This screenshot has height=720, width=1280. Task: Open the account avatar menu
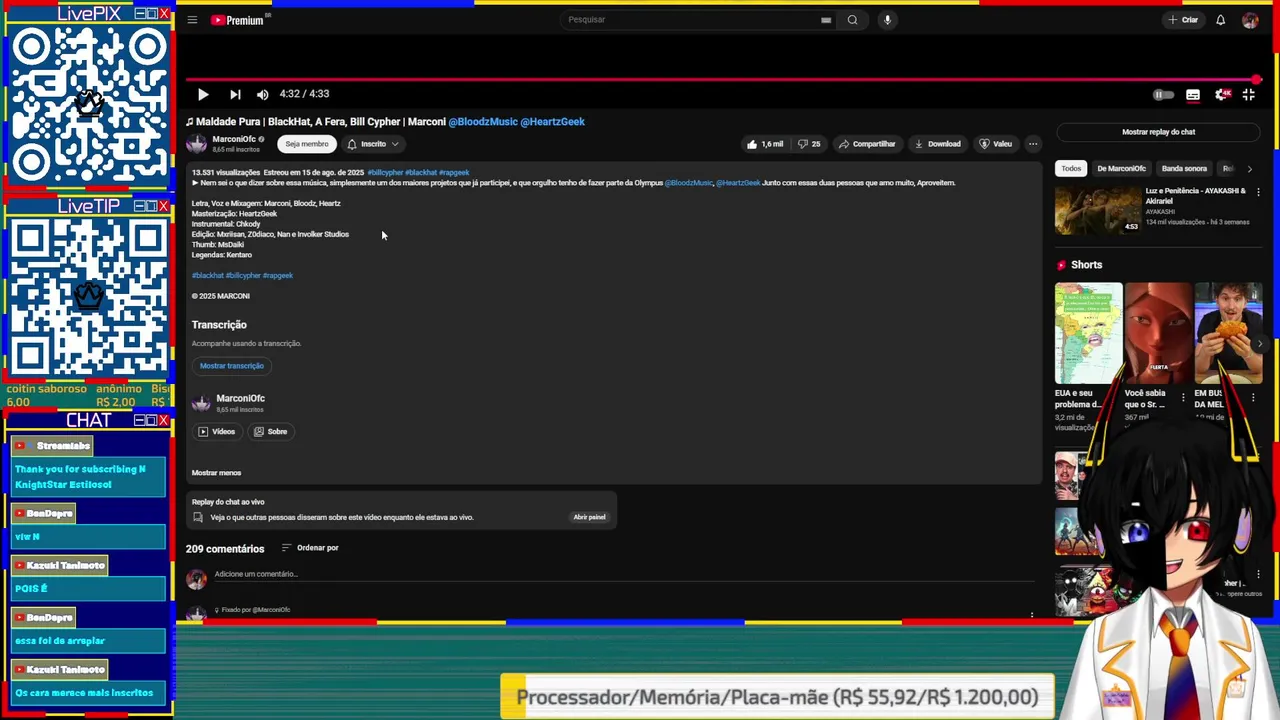click(1250, 20)
